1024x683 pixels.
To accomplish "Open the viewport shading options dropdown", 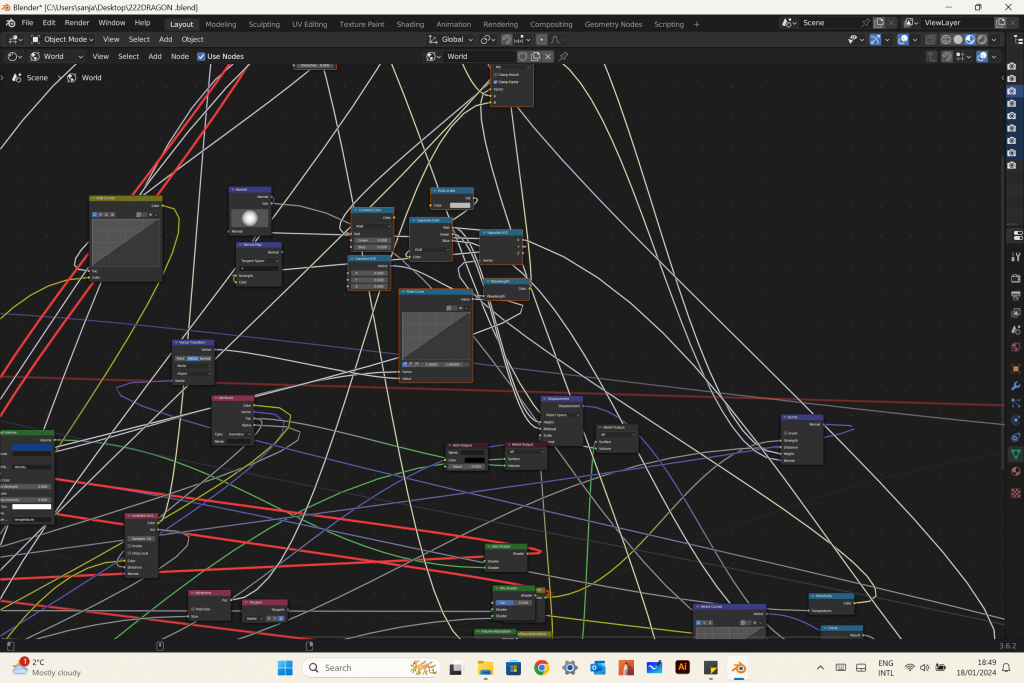I will click(995, 40).
